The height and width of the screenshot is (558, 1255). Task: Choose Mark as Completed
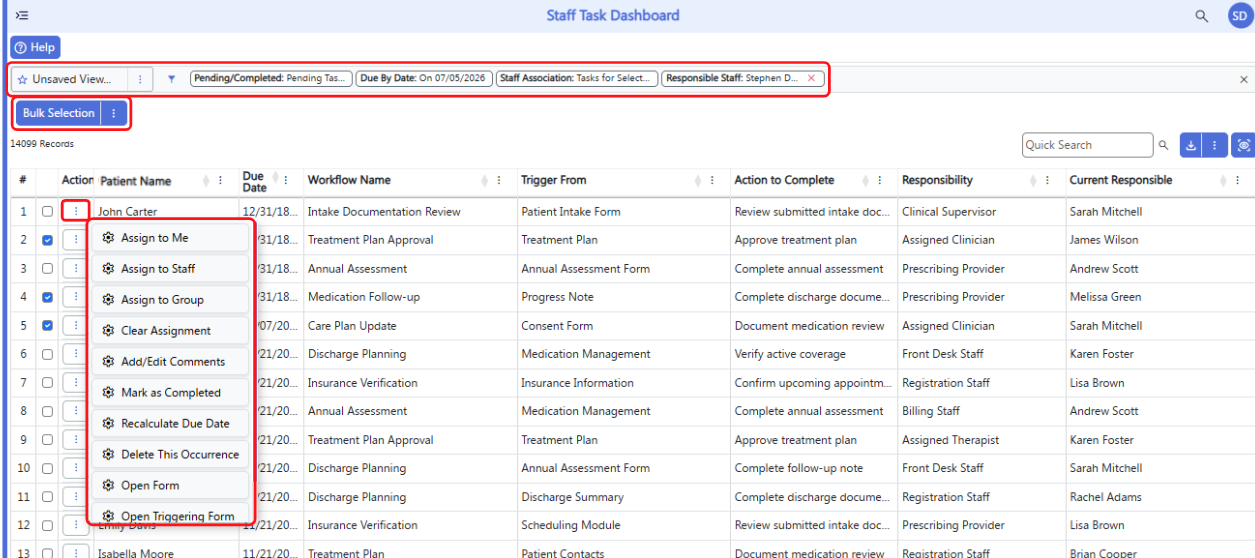click(171, 393)
